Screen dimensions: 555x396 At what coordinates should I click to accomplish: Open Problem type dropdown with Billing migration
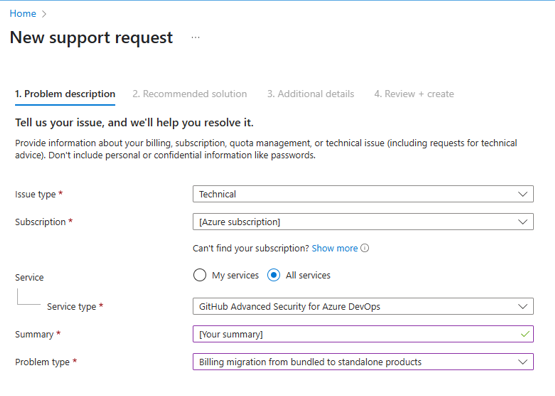point(363,362)
